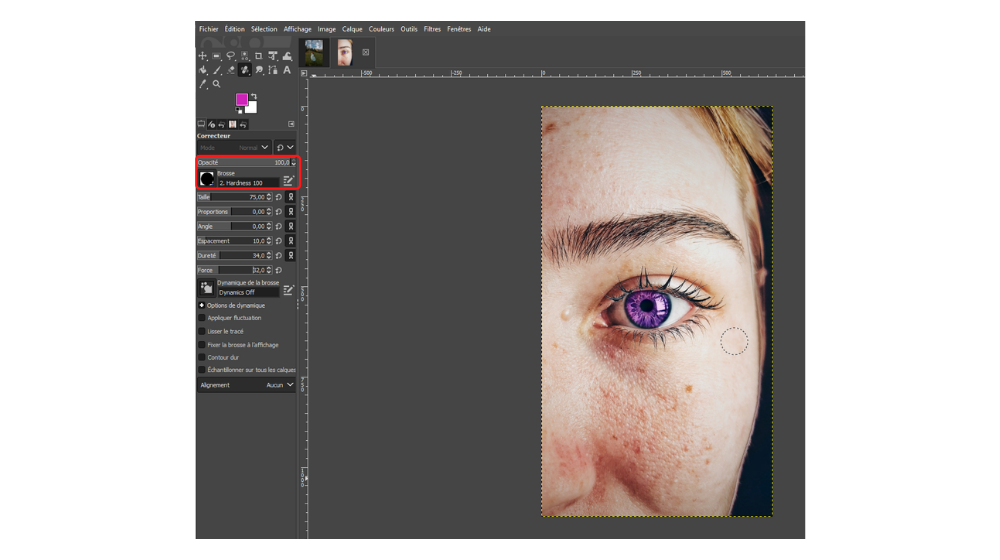
Task: Switch to the landscape image thumbnail tab
Action: (x=313, y=52)
